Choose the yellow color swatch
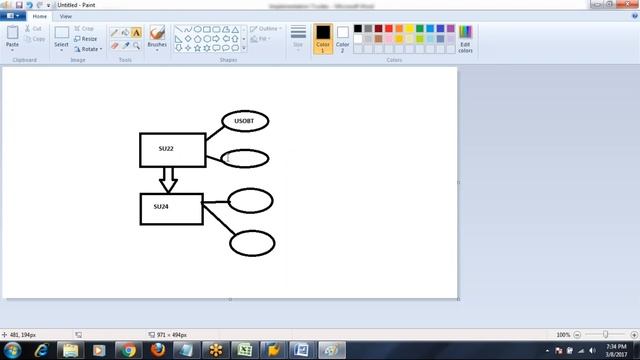 pyautogui.click(x=409, y=28)
